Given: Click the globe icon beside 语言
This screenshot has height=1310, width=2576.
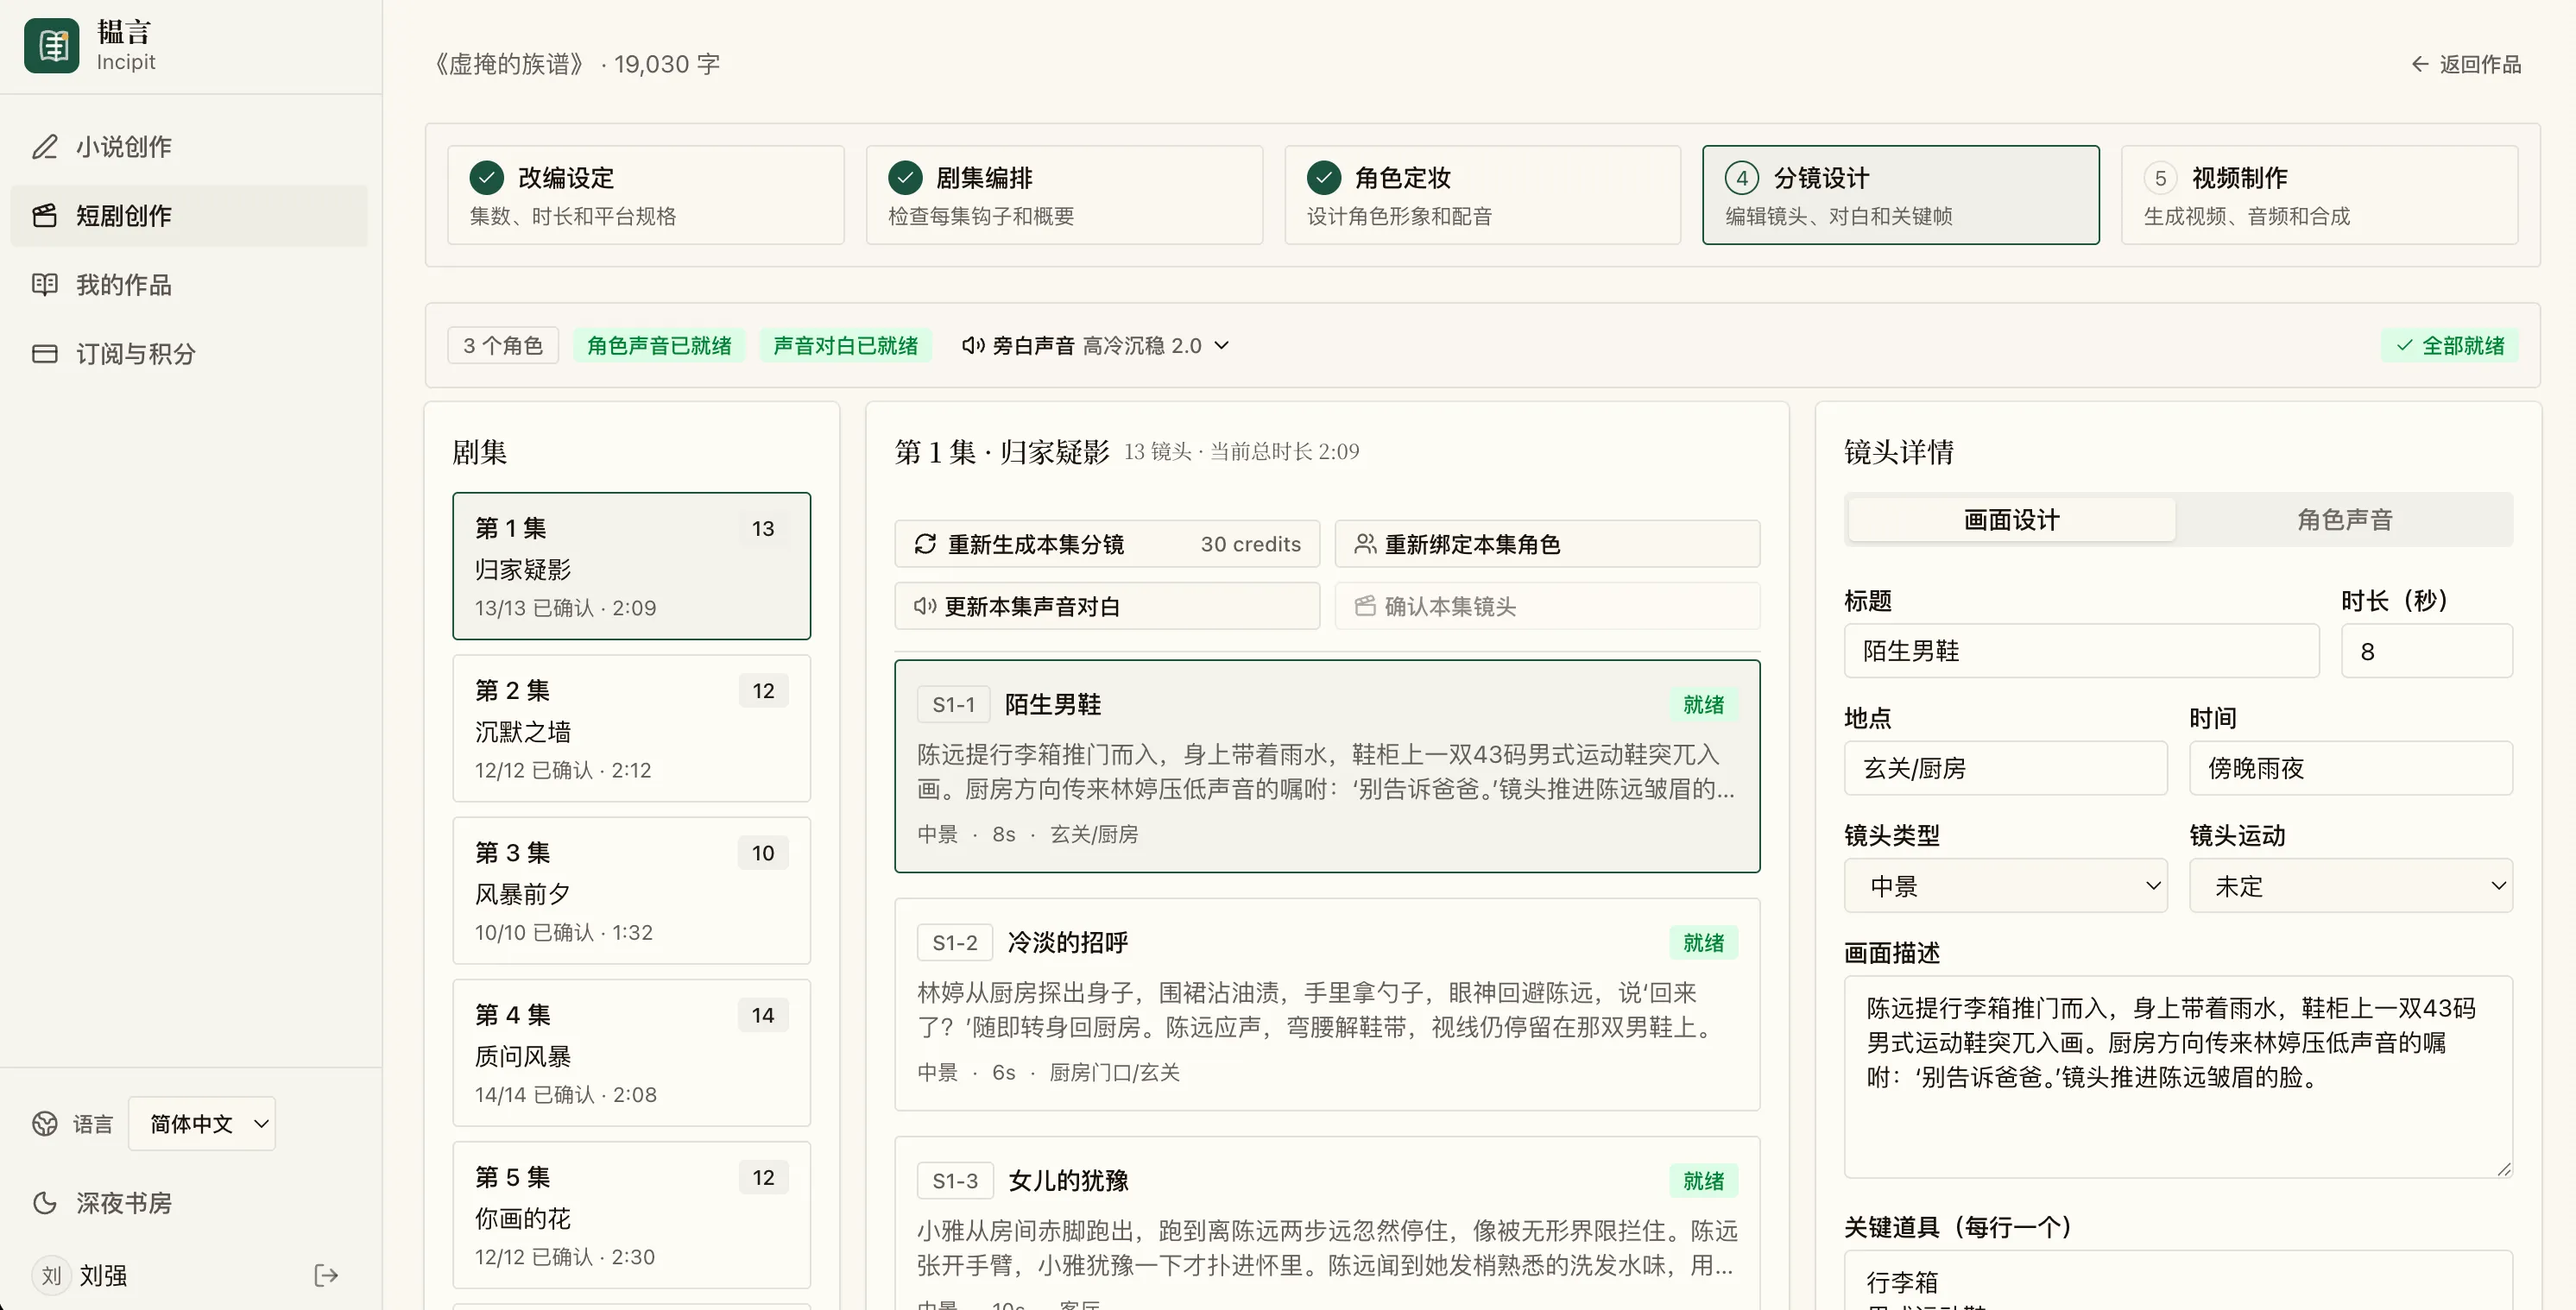Looking at the screenshot, I should 45,1124.
